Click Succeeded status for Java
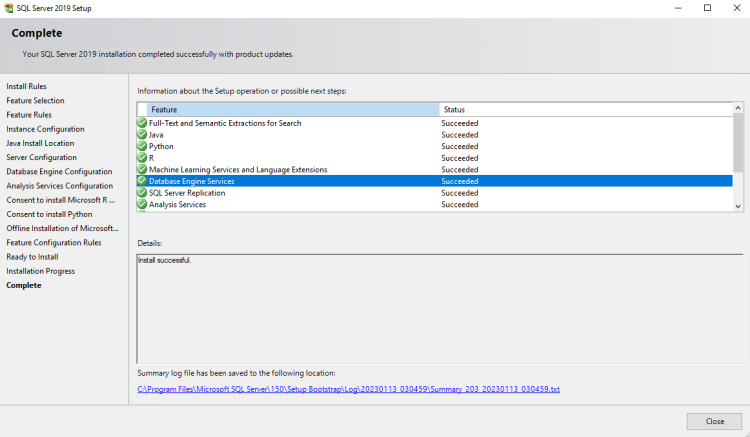Image resolution: width=750 pixels, height=437 pixels. point(460,135)
